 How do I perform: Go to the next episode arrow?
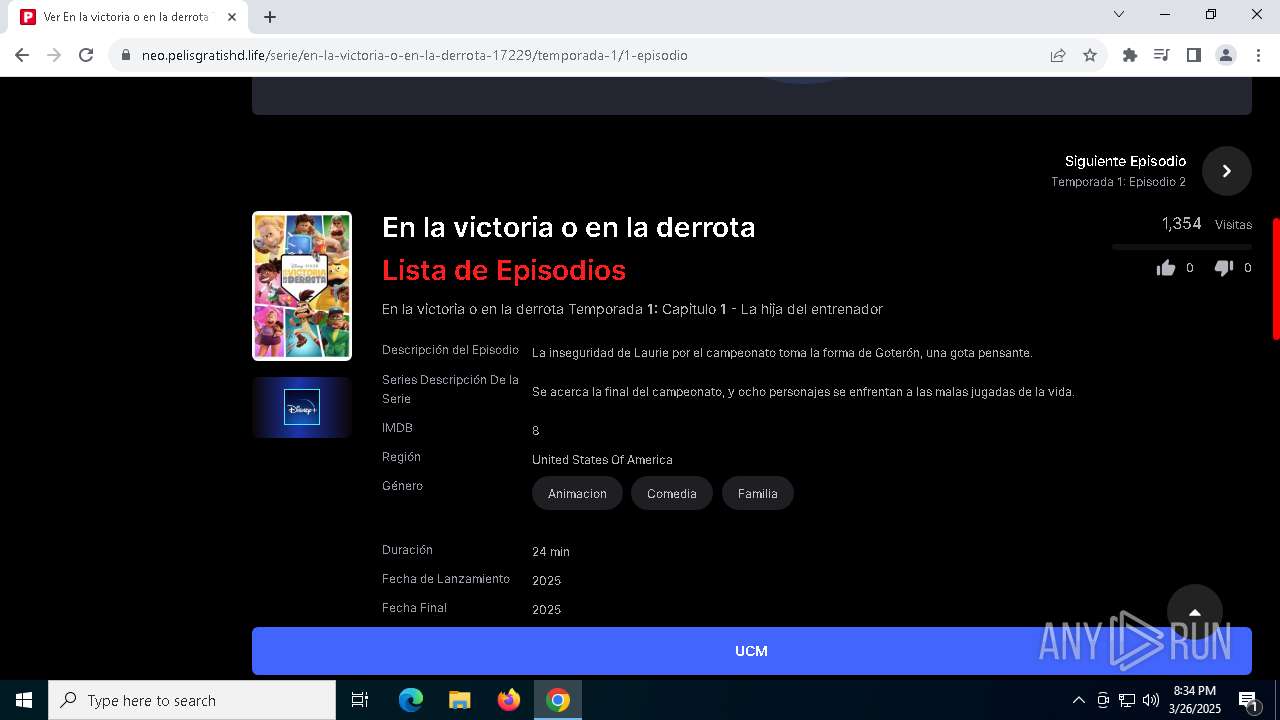(x=1227, y=171)
